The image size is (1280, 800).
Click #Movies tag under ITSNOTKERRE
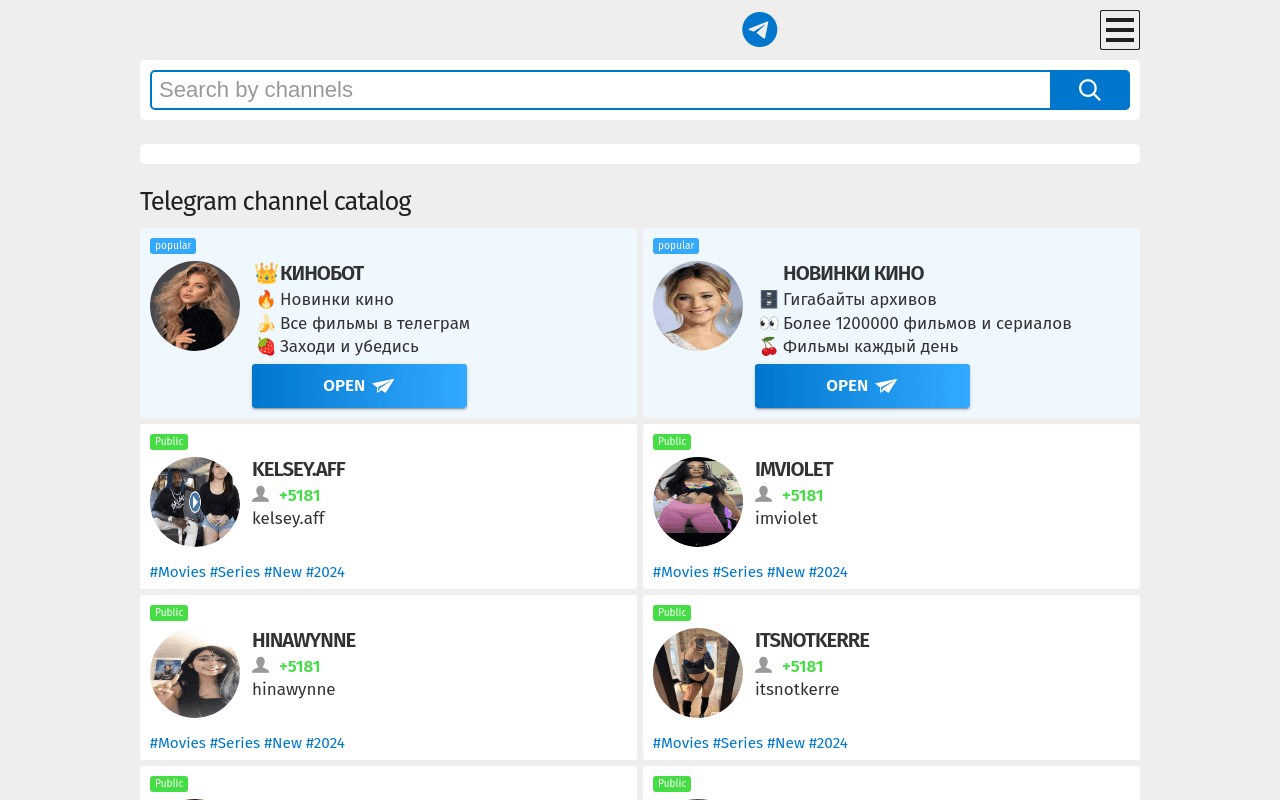[x=681, y=743]
